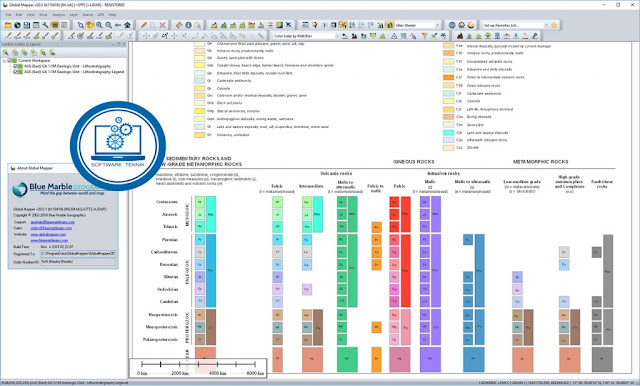Screen dimensions: 640x386
Task: Click highlighted hill shading toggle icon
Action: (389, 25)
